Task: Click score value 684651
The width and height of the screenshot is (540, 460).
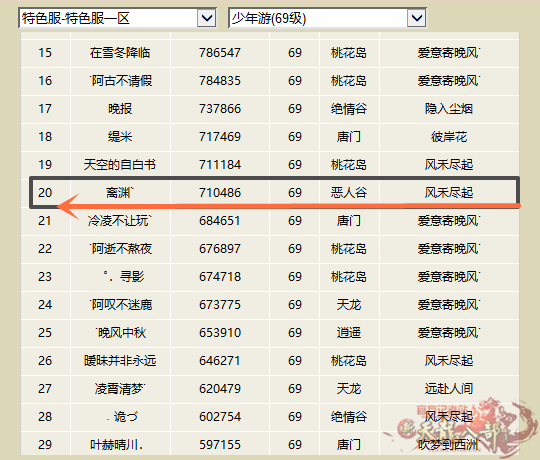Action: (220, 221)
